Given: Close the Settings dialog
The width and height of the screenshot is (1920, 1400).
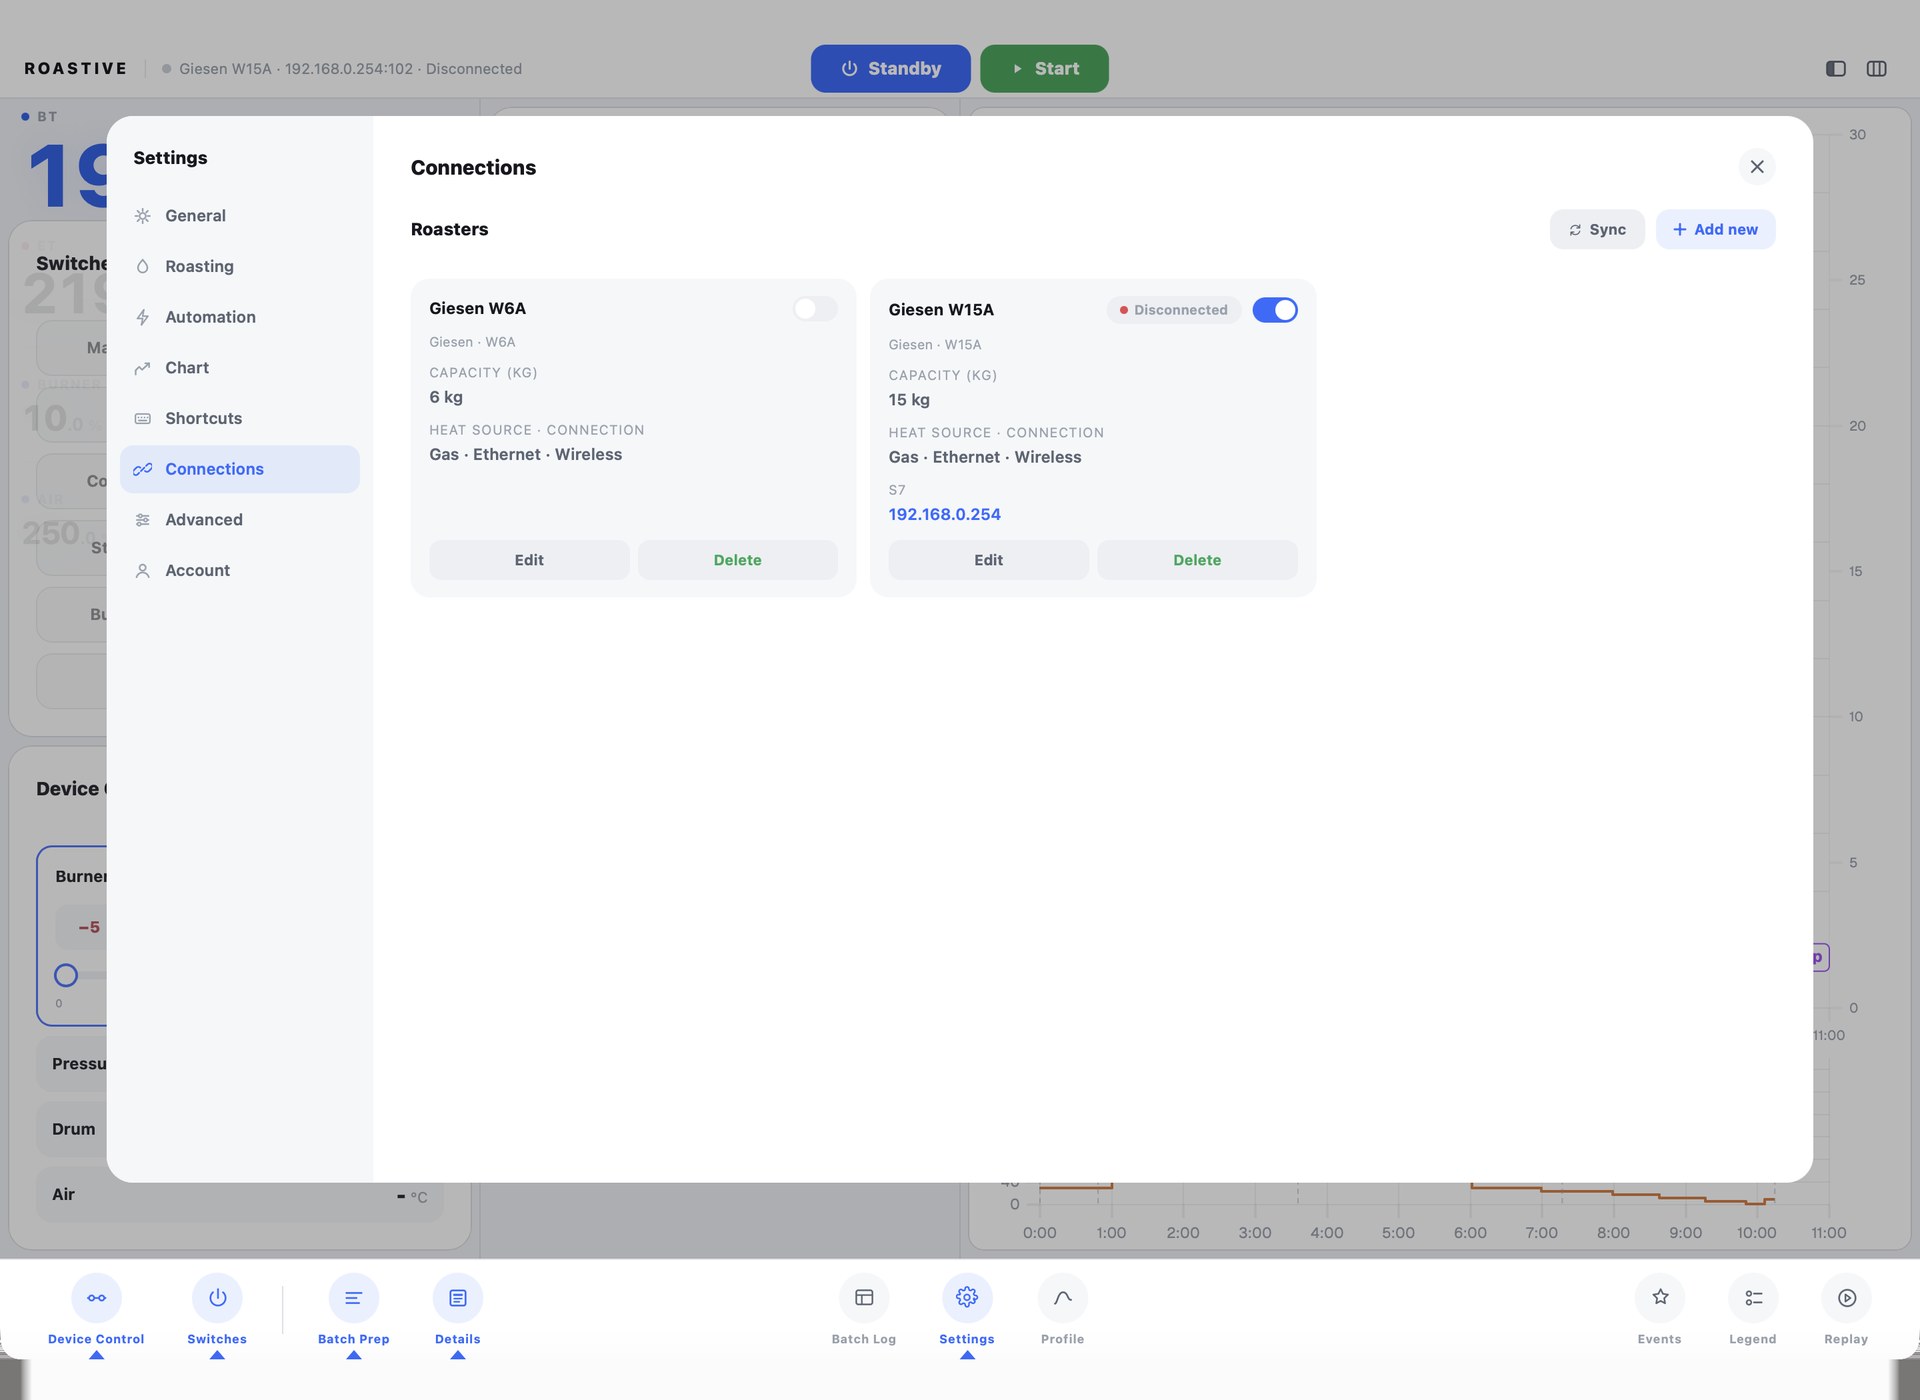Looking at the screenshot, I should click(1757, 167).
